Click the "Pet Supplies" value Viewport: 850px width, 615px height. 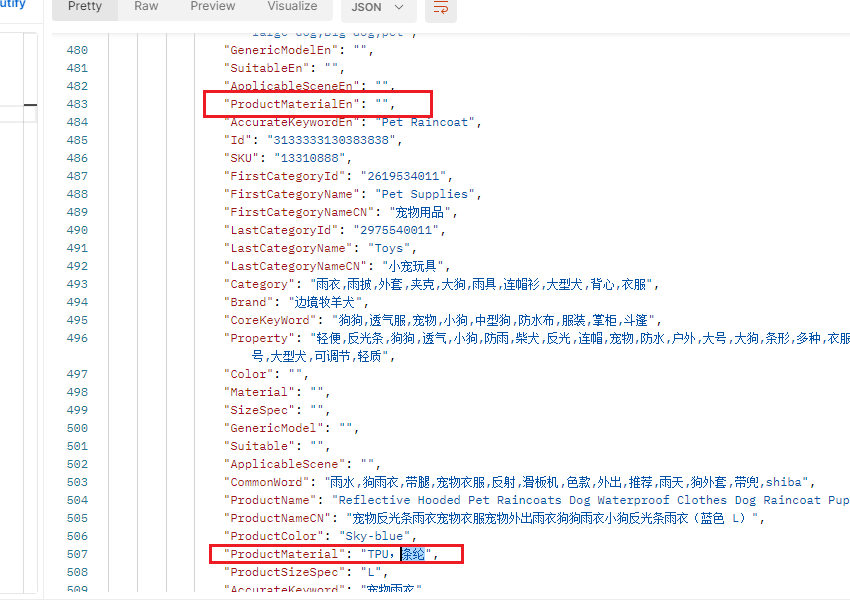pos(425,194)
